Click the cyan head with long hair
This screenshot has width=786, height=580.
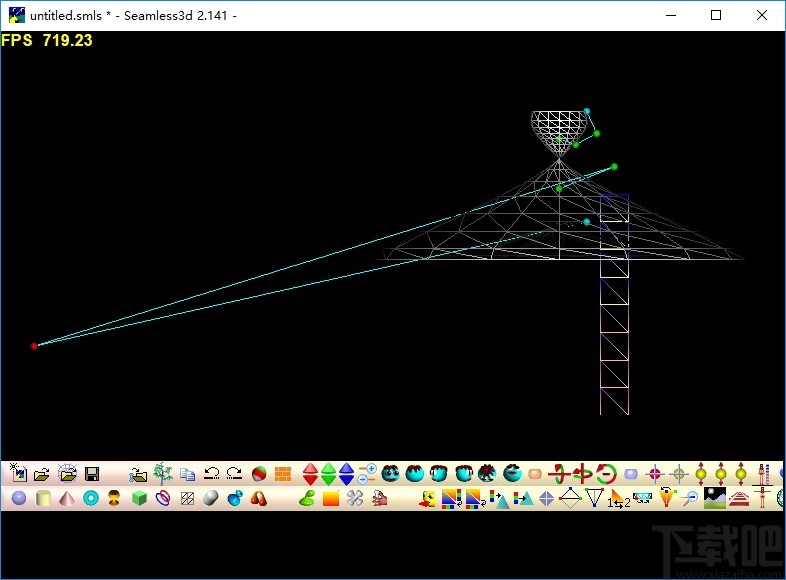click(x=439, y=474)
